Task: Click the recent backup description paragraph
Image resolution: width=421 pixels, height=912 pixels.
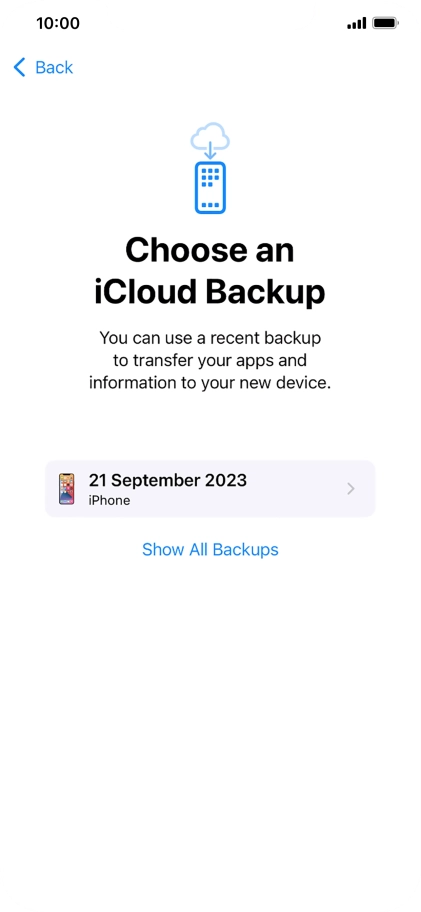Action: [x=210, y=361]
